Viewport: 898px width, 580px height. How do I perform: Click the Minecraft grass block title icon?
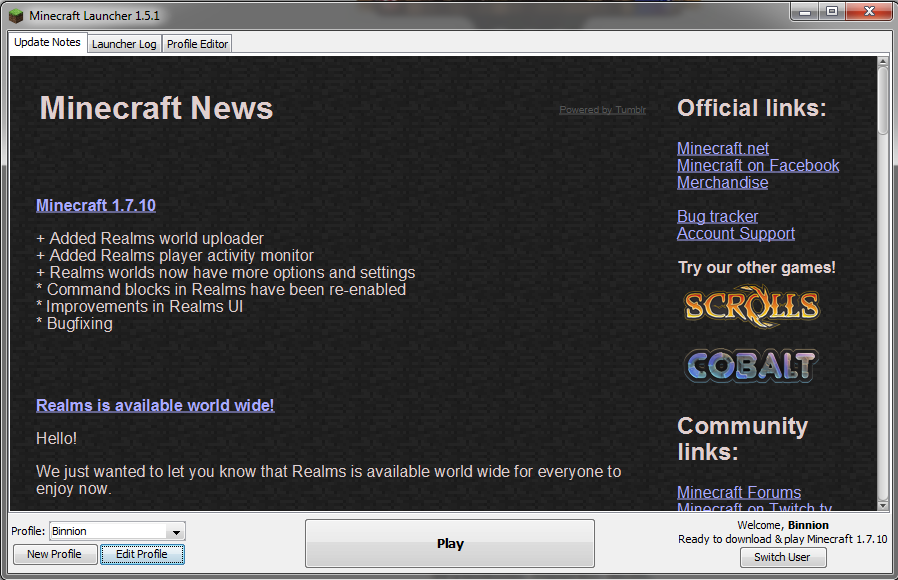coord(17,15)
